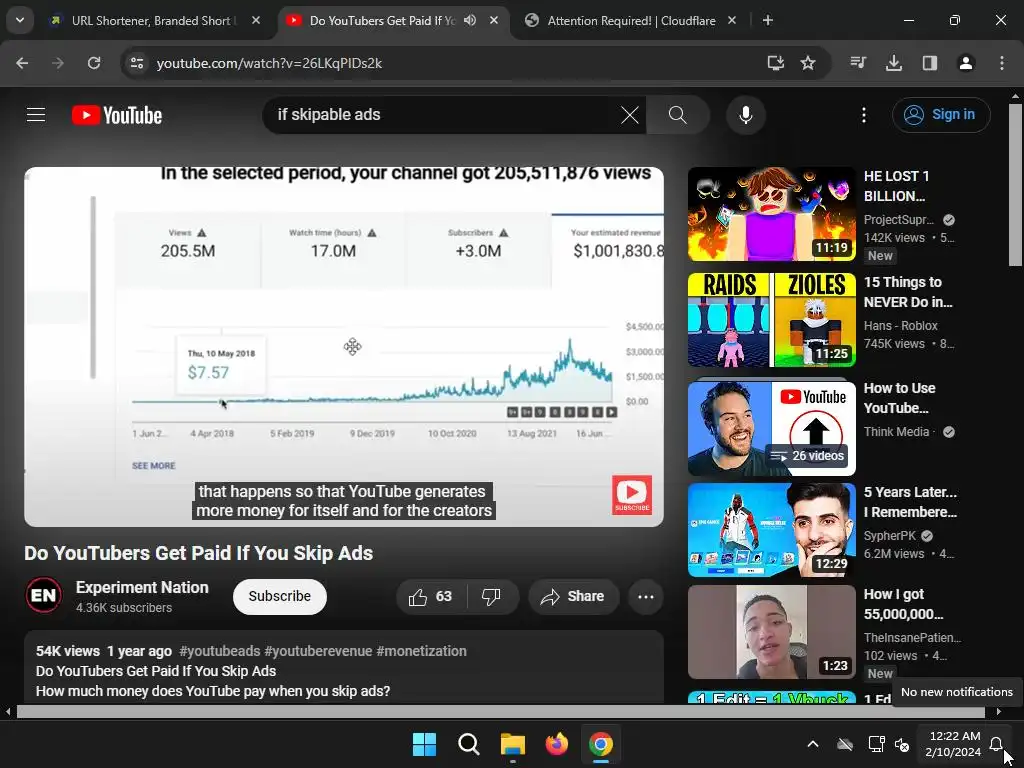Click the search input field
Screen dimensions: 1024x768
coord(444,115)
